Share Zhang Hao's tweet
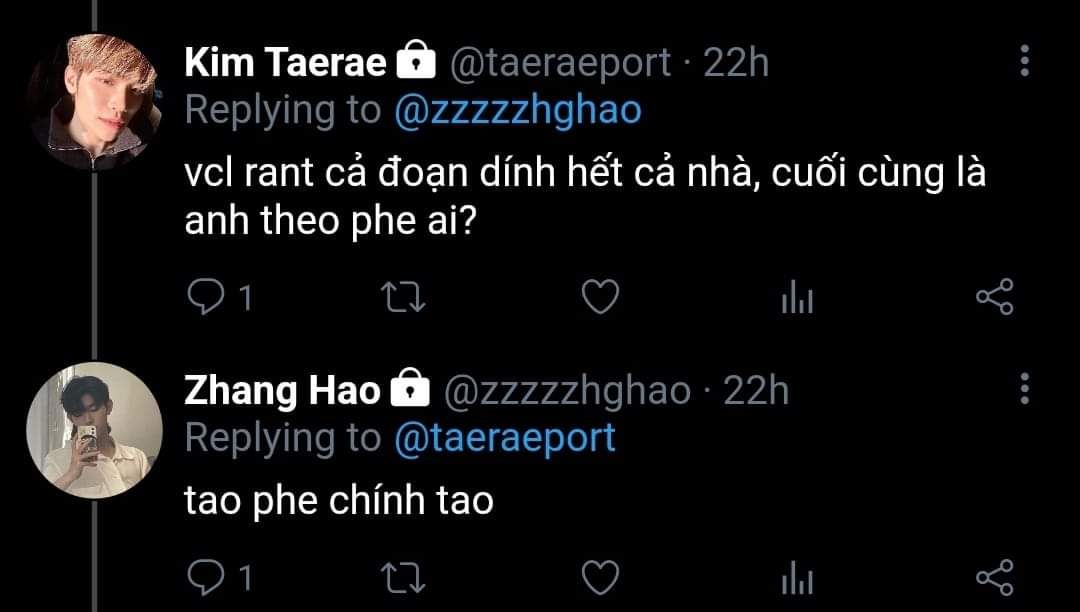The width and height of the screenshot is (1080, 612). pyautogui.click(x=995, y=578)
